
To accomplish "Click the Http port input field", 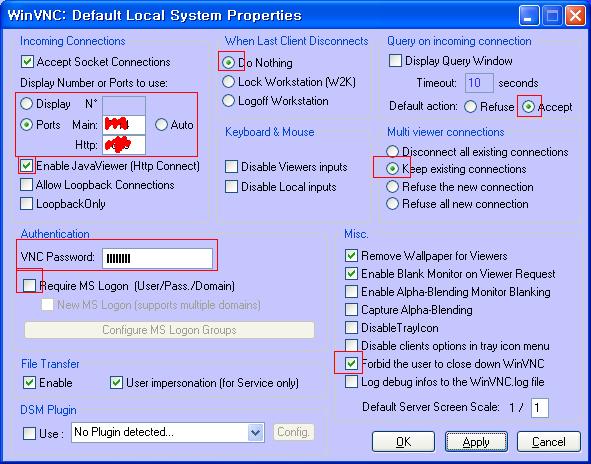I will 124,145.
